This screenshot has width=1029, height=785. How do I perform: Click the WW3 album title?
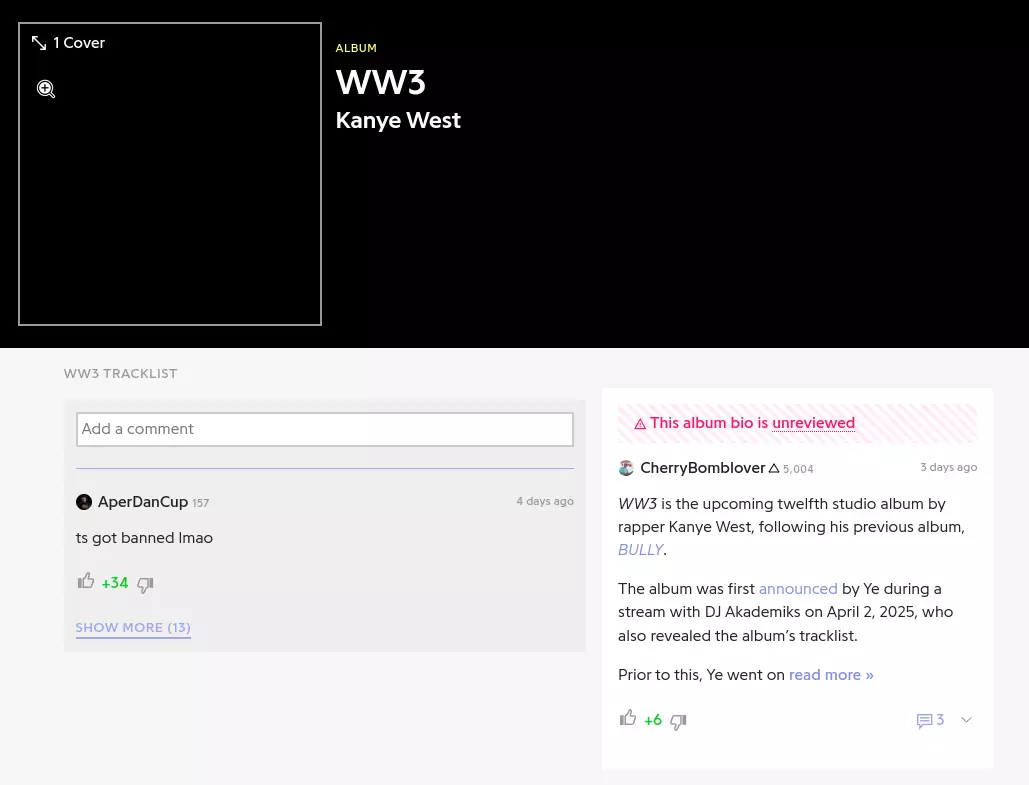pyautogui.click(x=381, y=83)
